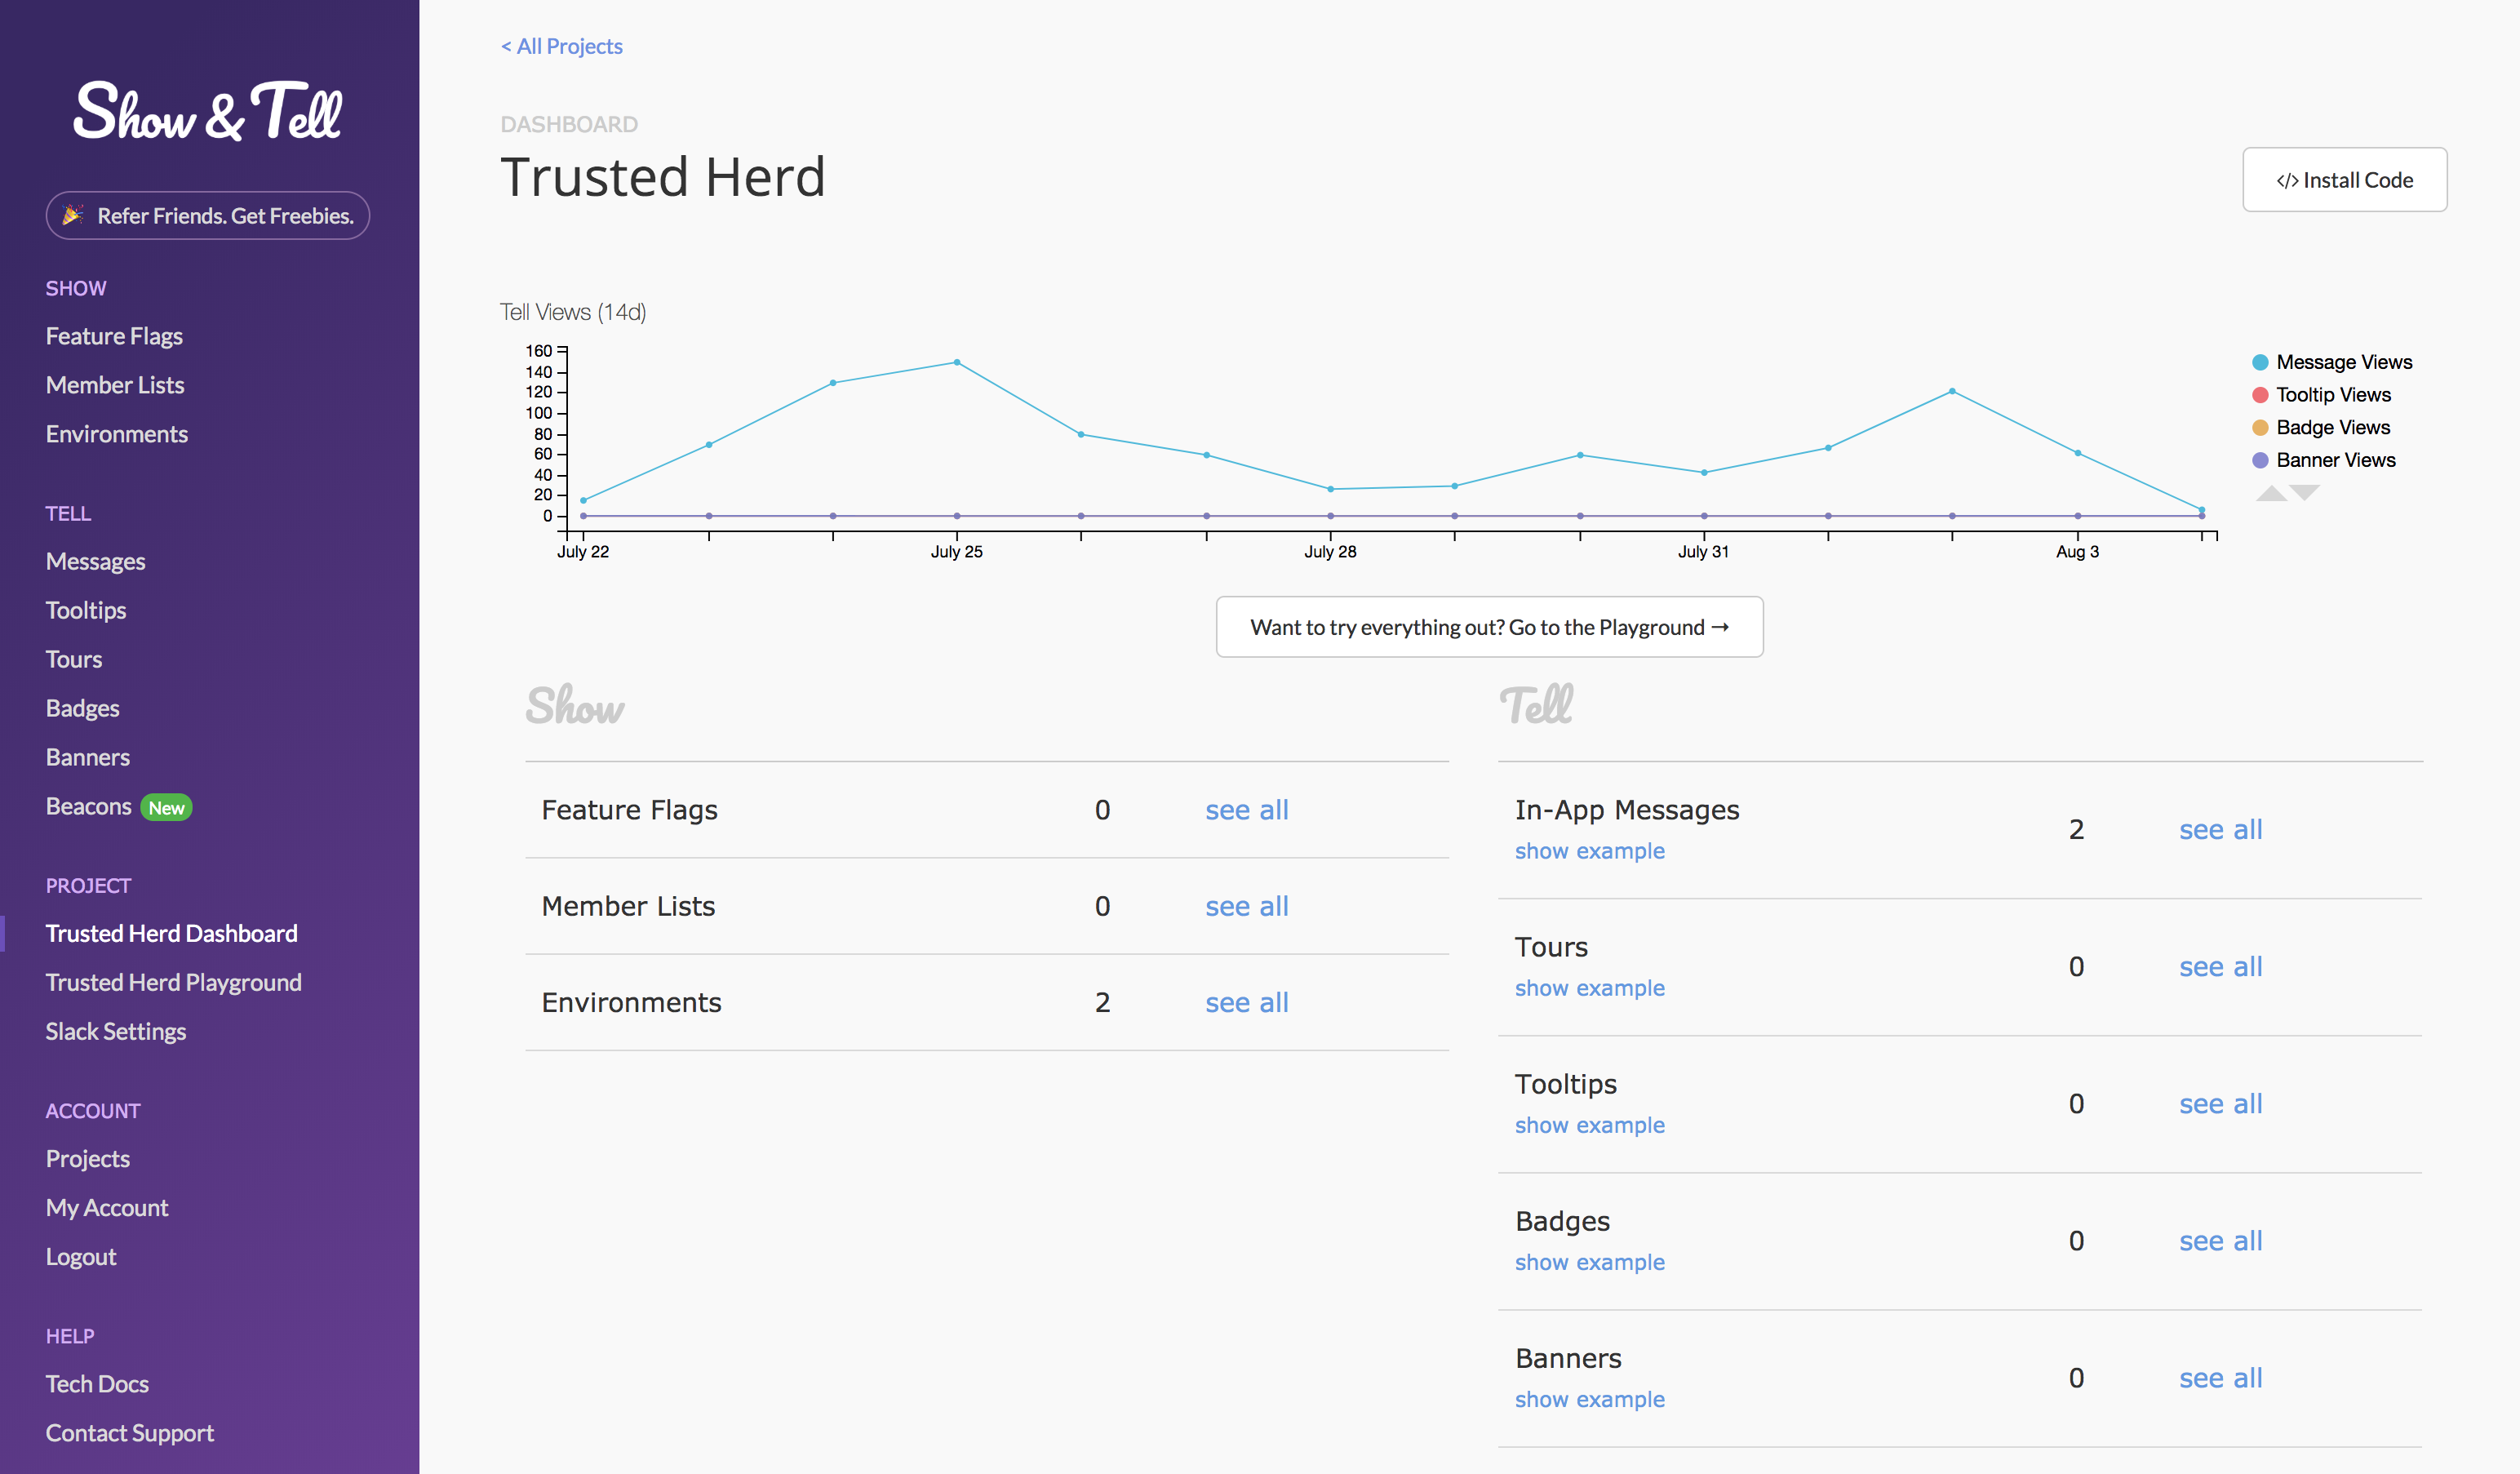Open the Slack Settings sidebar item
Viewport: 2520px width, 1474px height.
click(116, 1031)
